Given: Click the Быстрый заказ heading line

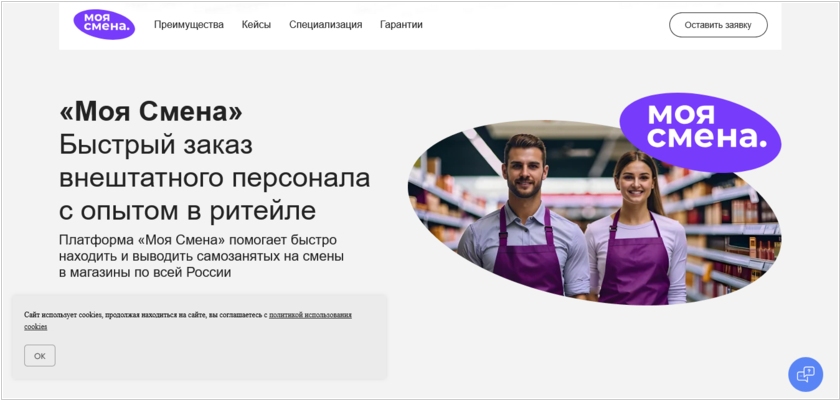Looking at the screenshot, I should coord(156,145).
